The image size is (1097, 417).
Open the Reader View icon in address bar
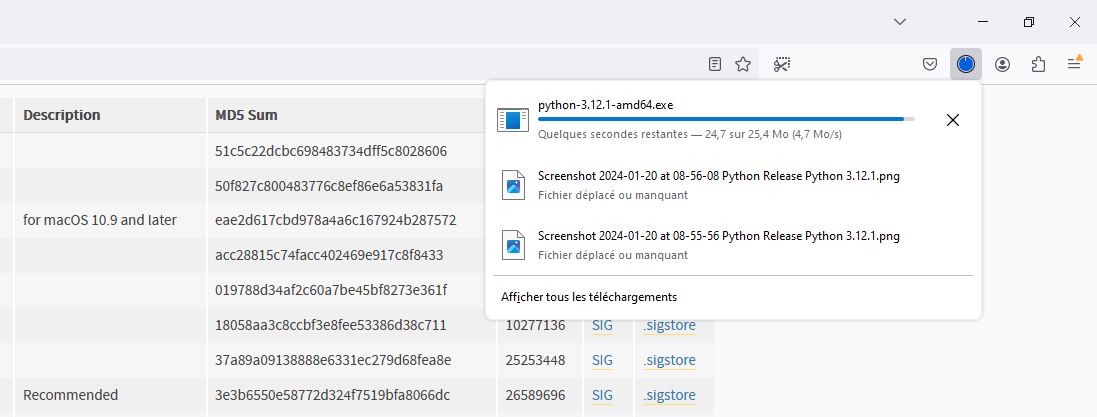click(714, 64)
